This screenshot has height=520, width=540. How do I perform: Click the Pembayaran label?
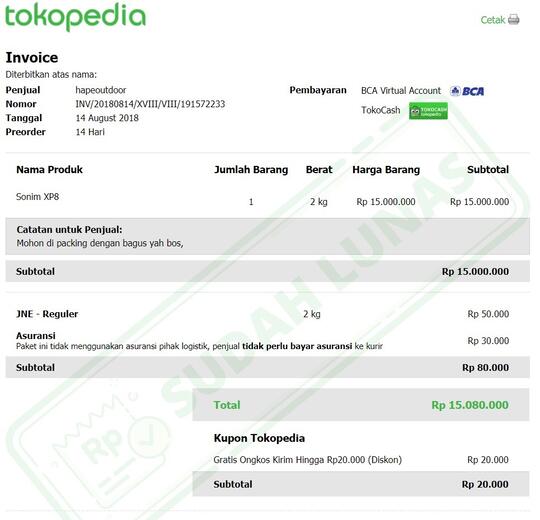[318, 90]
